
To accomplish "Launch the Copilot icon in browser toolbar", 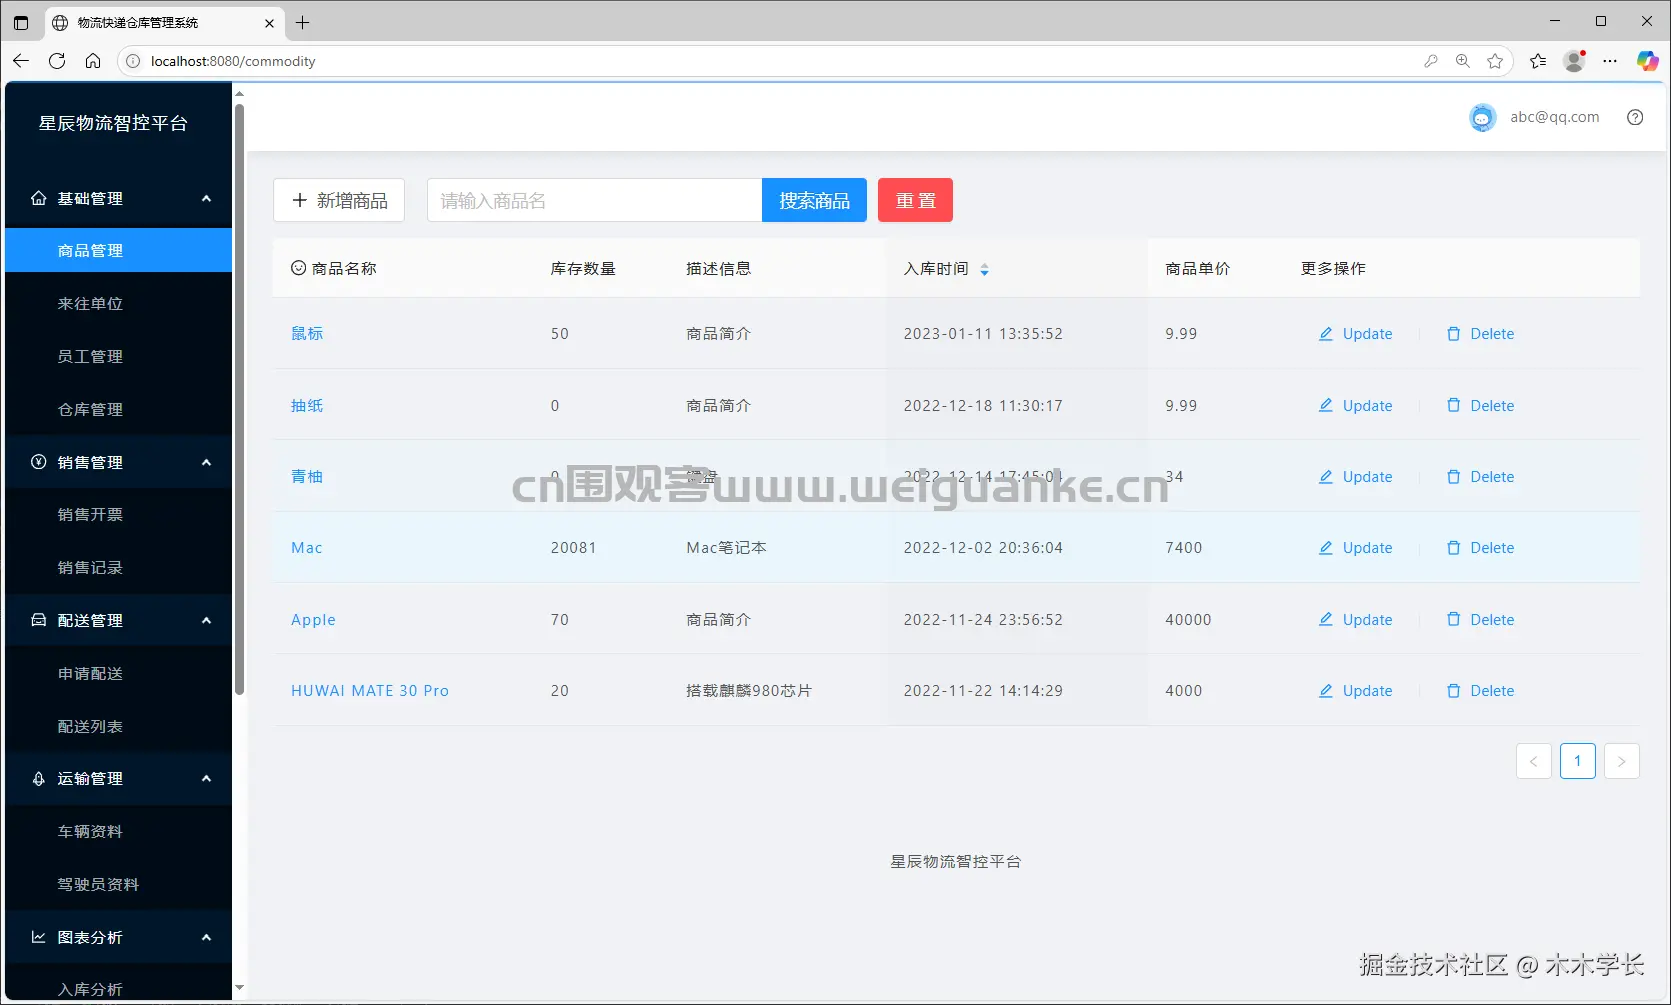I will (1647, 61).
